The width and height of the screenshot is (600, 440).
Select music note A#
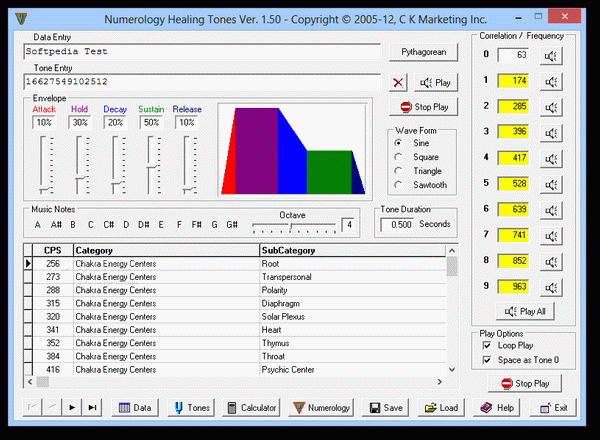[56, 225]
